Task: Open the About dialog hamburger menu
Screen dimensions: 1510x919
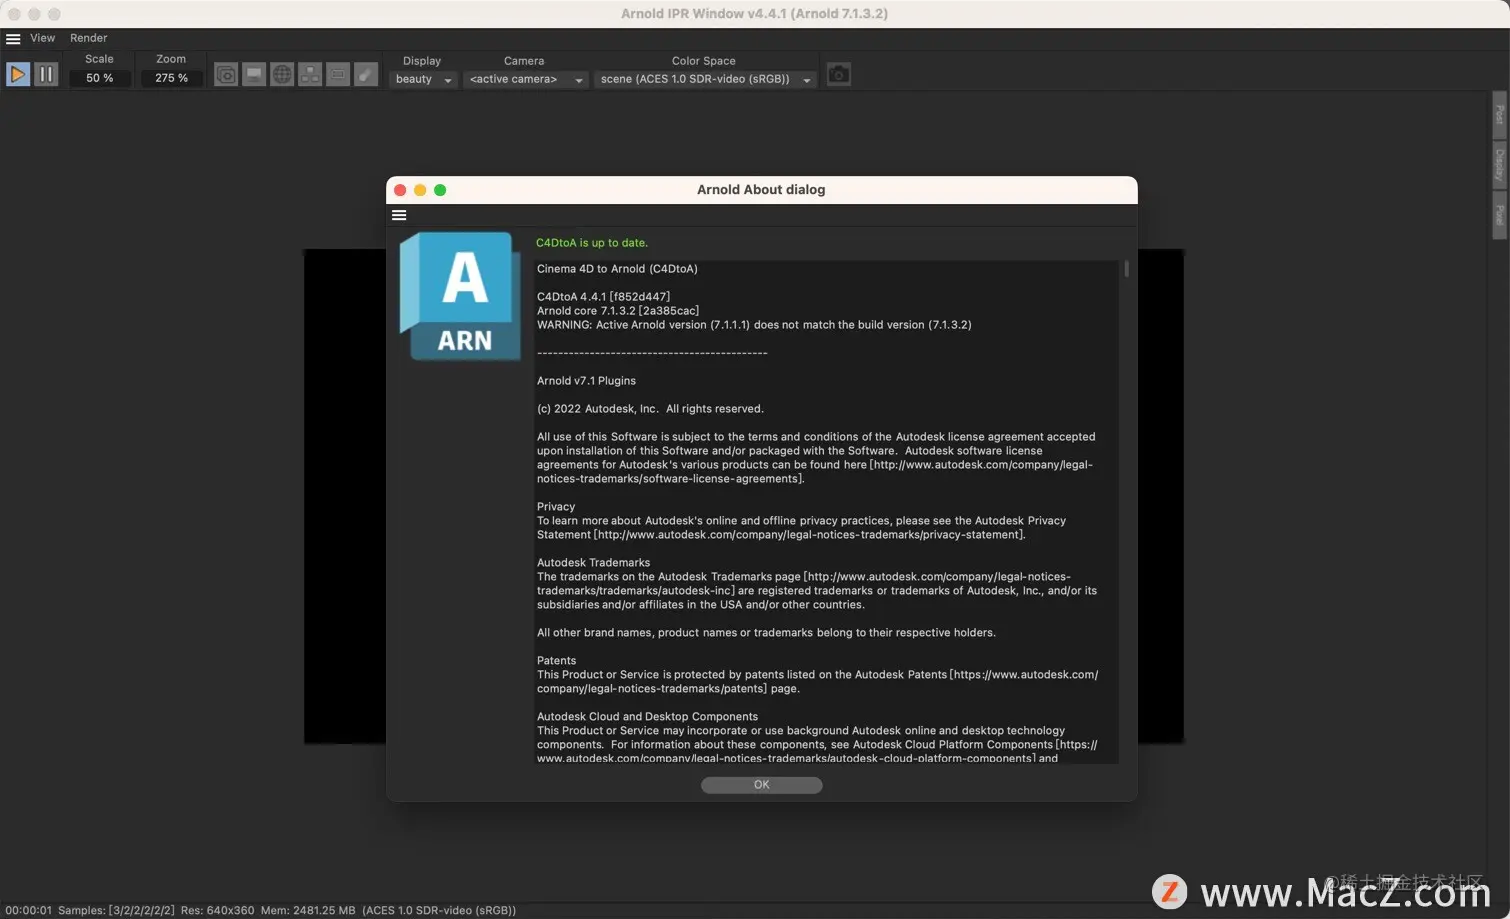Action: click(x=399, y=215)
